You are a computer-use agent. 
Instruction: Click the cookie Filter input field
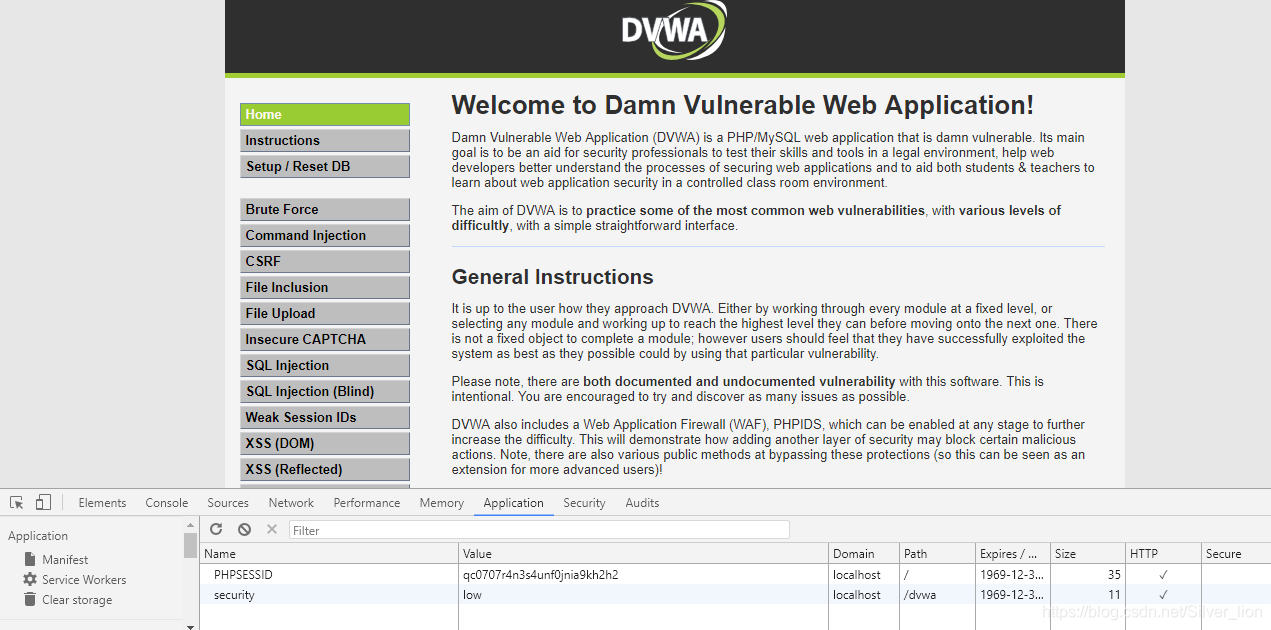tap(539, 530)
